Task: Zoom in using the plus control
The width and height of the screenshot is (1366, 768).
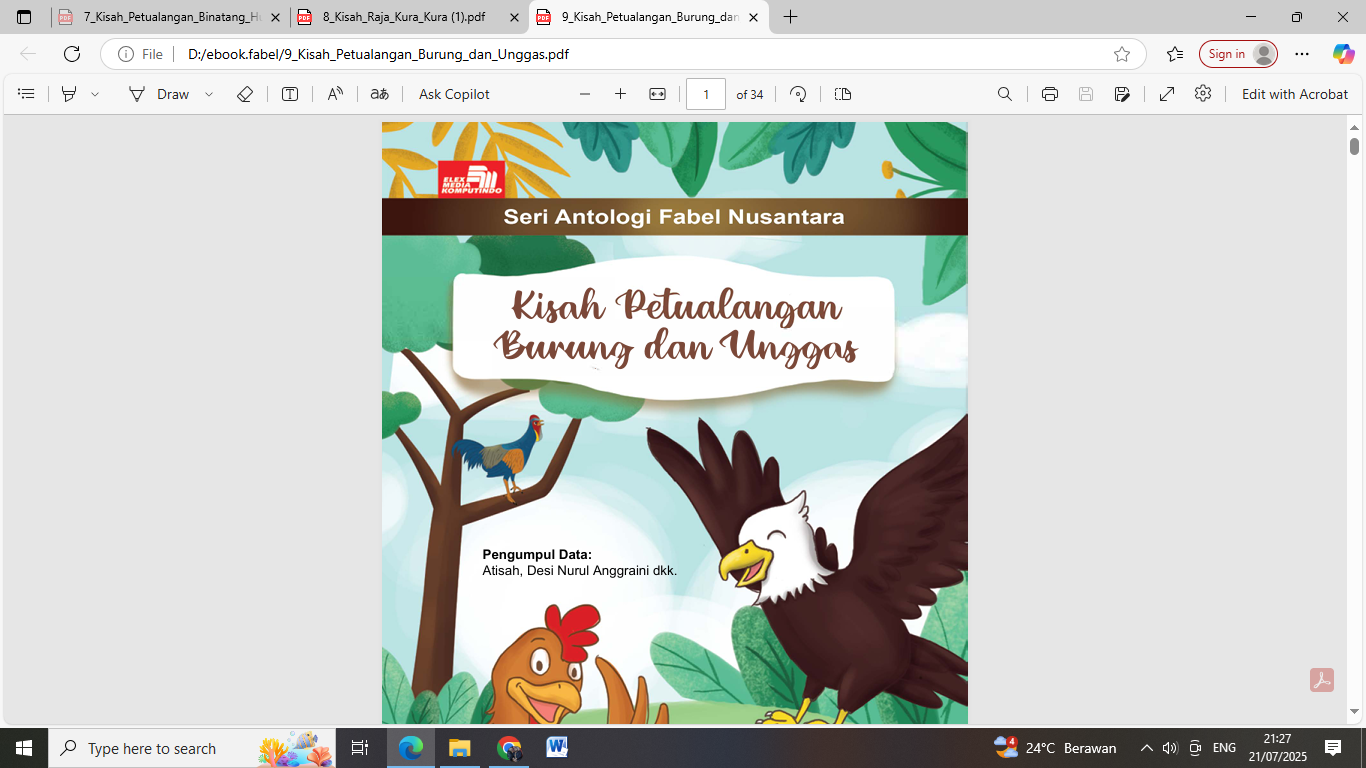Action: click(620, 93)
